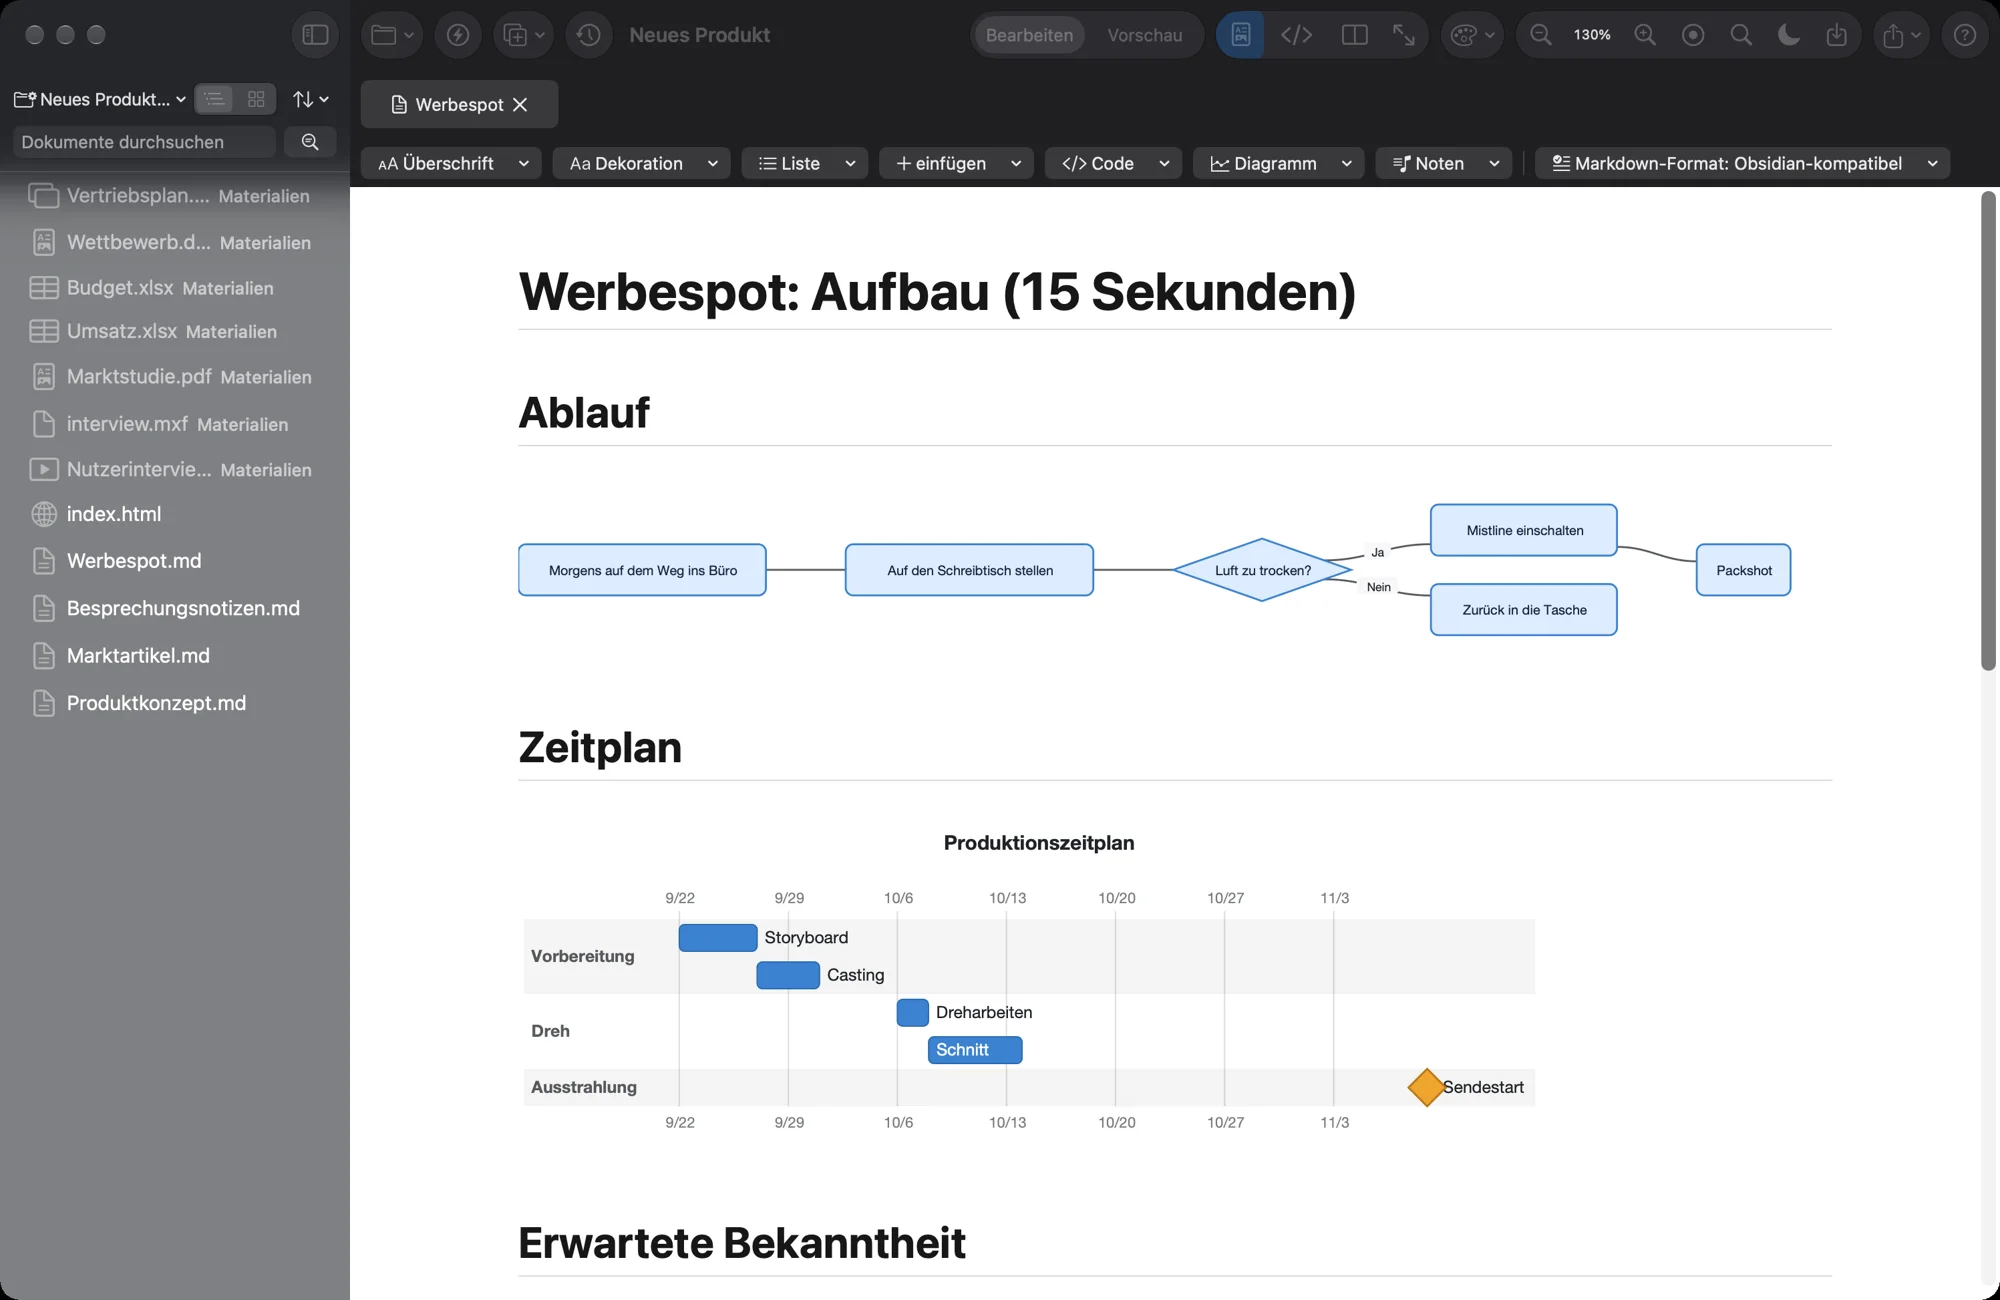
Task: Open the Liste dropdown
Action: pos(805,163)
